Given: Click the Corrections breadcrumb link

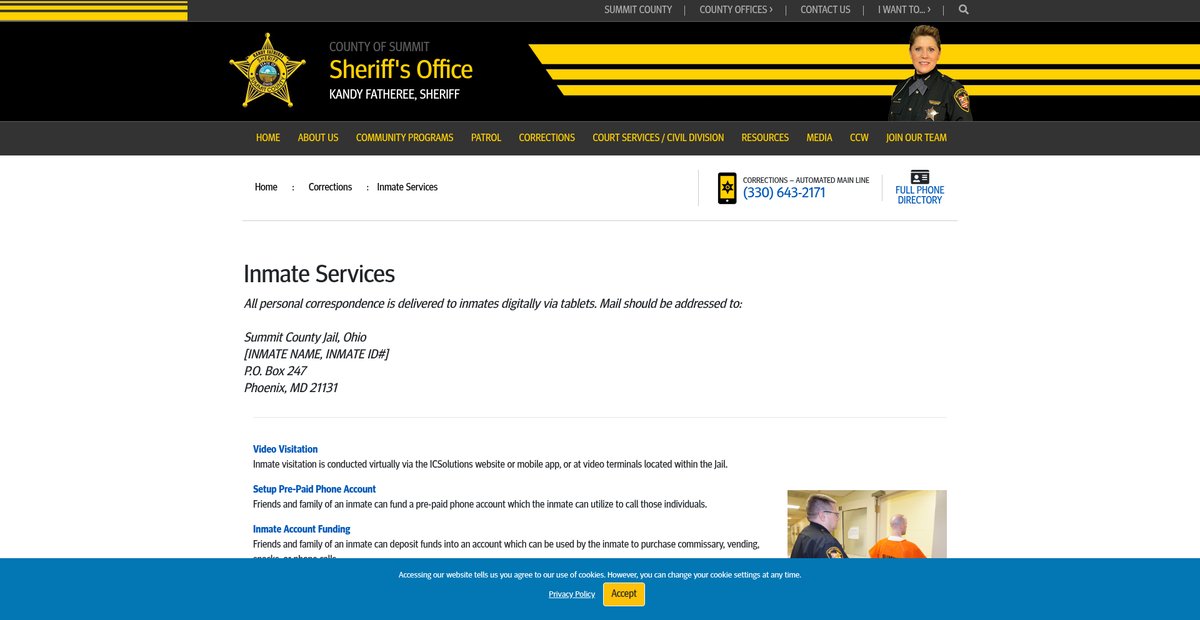Looking at the screenshot, I should [x=330, y=187].
